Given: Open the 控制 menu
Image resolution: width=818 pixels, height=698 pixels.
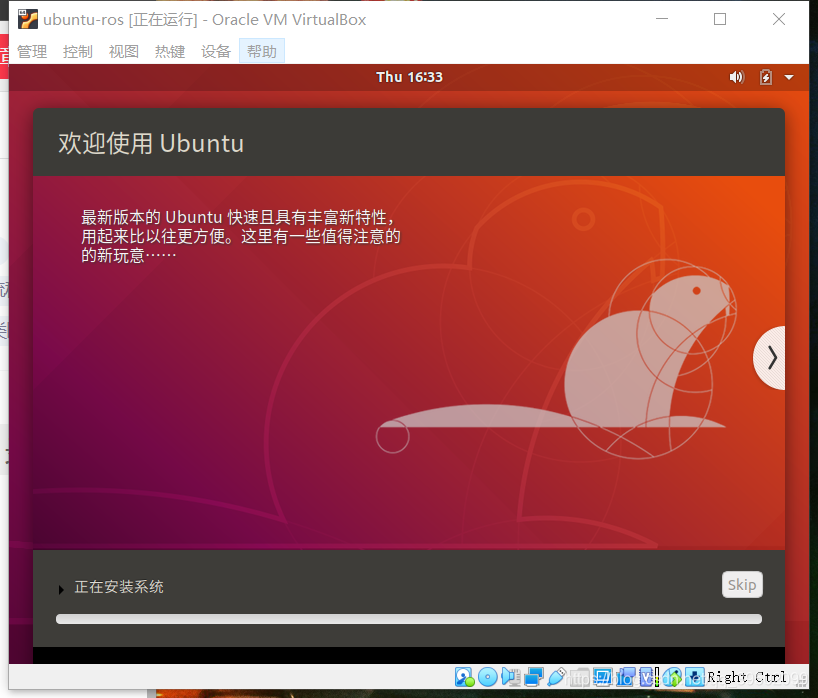Looking at the screenshot, I should [78, 51].
